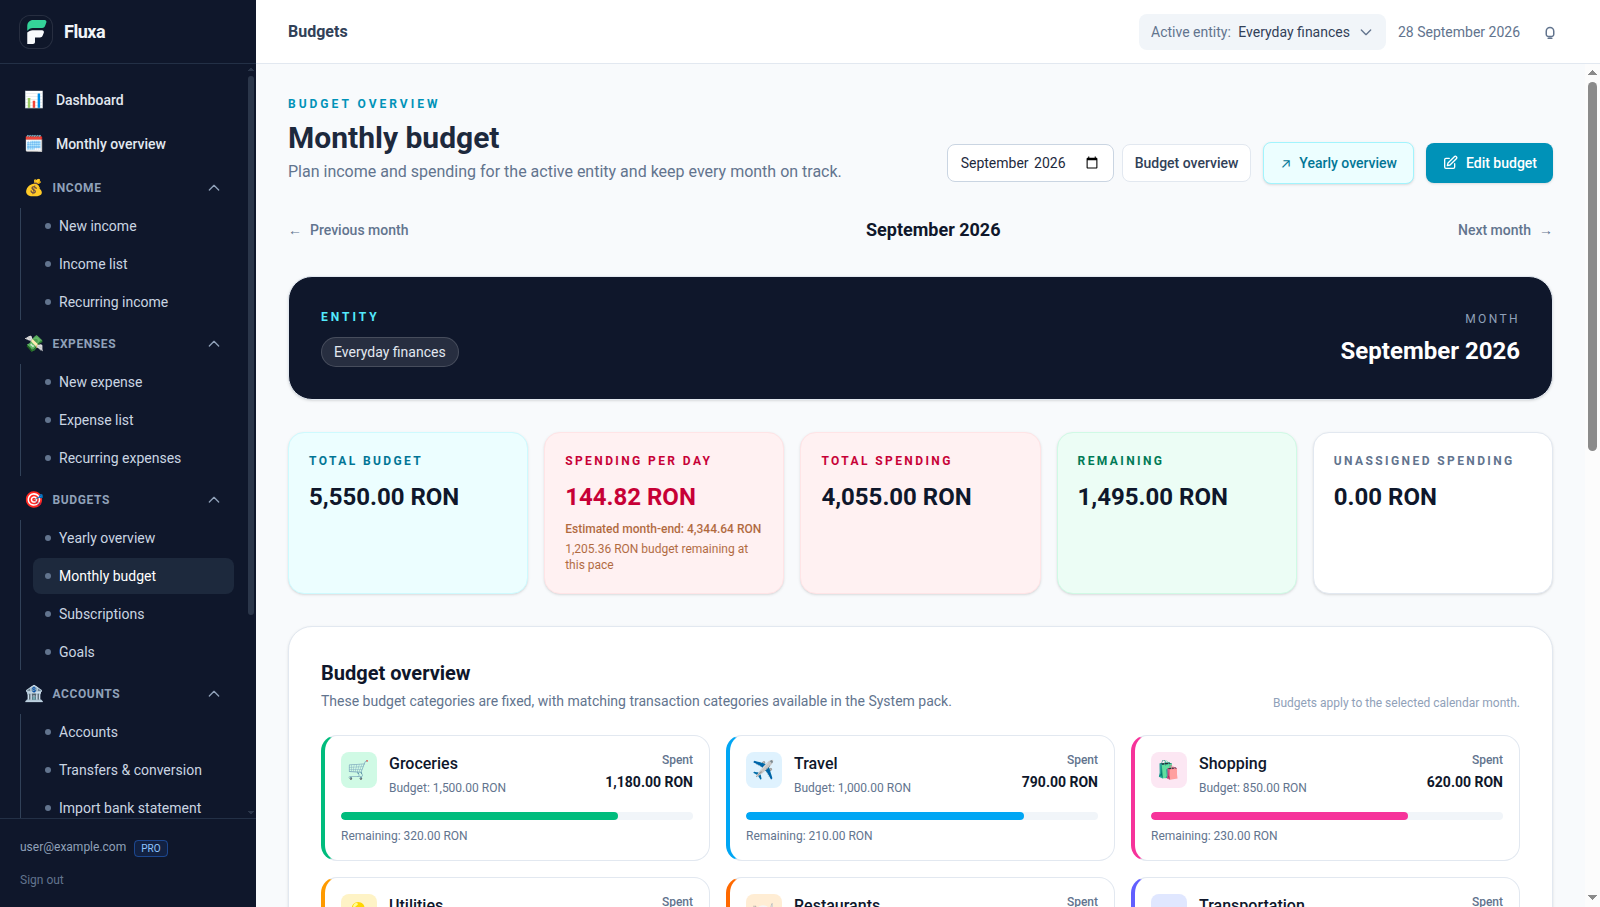Click the Everyday finances entity chip

pyautogui.click(x=390, y=352)
